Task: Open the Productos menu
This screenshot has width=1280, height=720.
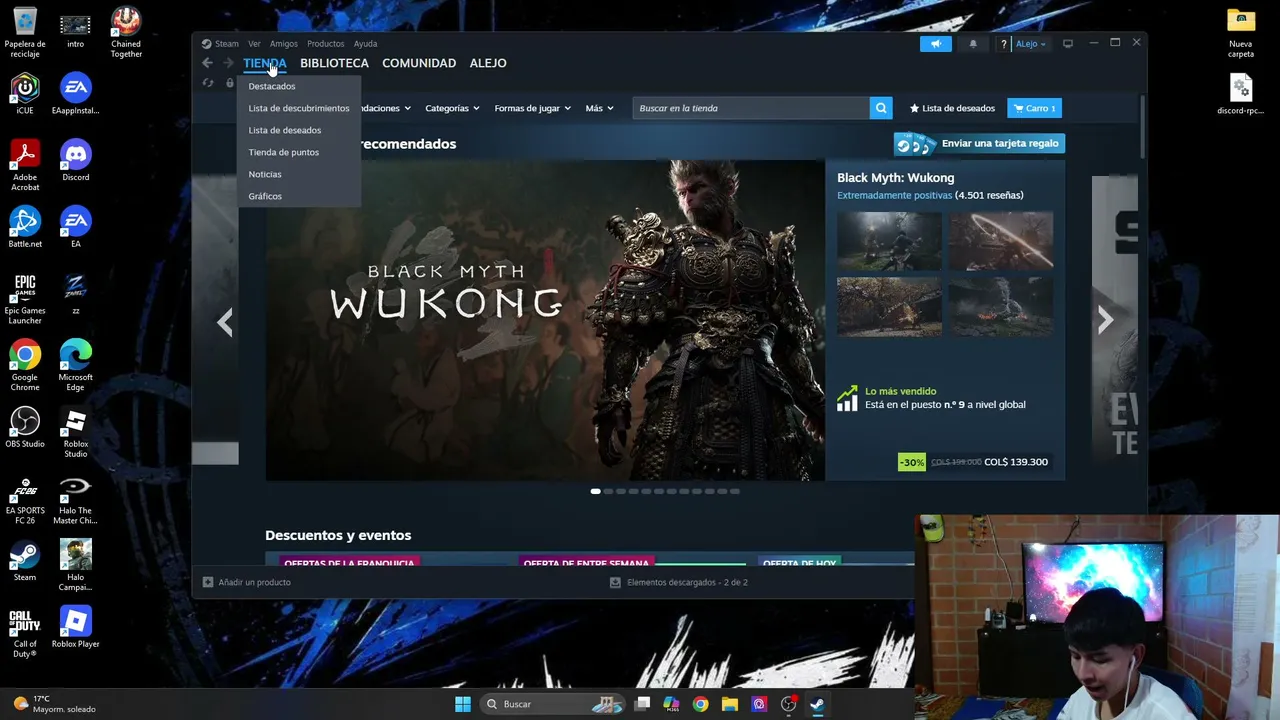Action: click(x=325, y=44)
